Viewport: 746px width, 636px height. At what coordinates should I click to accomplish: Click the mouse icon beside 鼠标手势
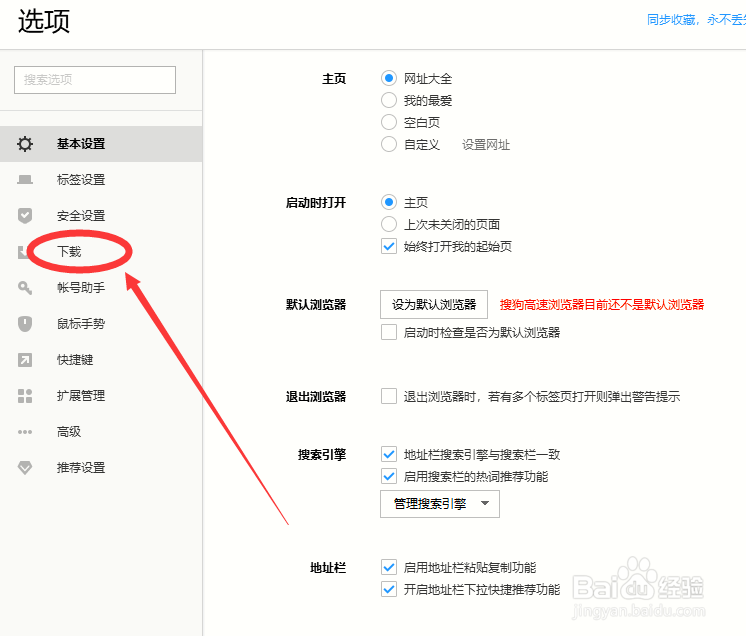(x=25, y=324)
